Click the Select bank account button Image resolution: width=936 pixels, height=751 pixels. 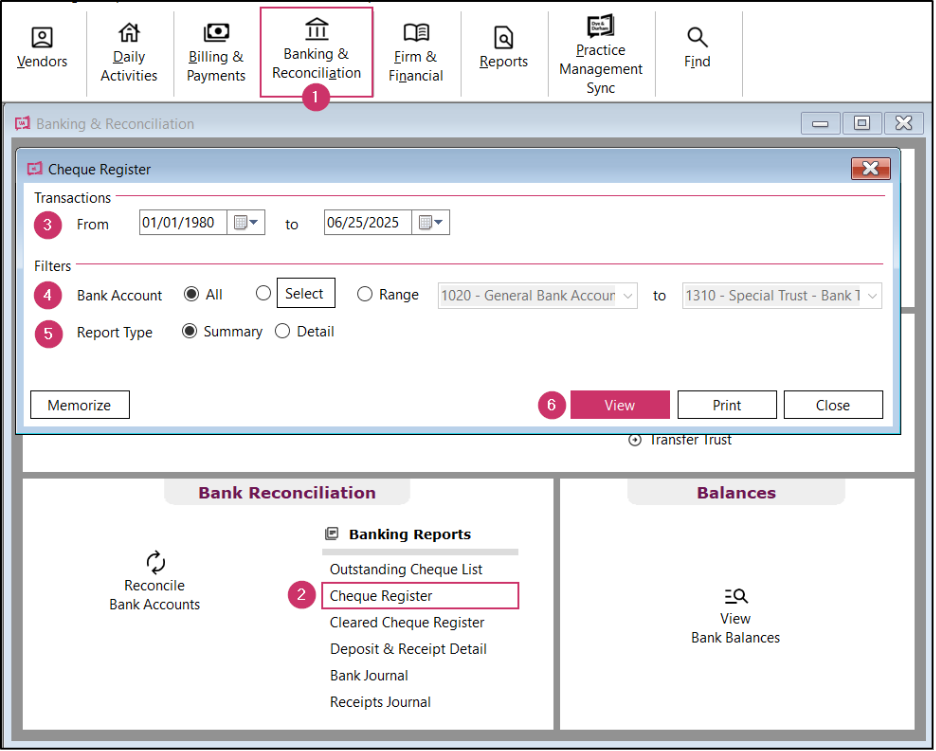pos(306,293)
